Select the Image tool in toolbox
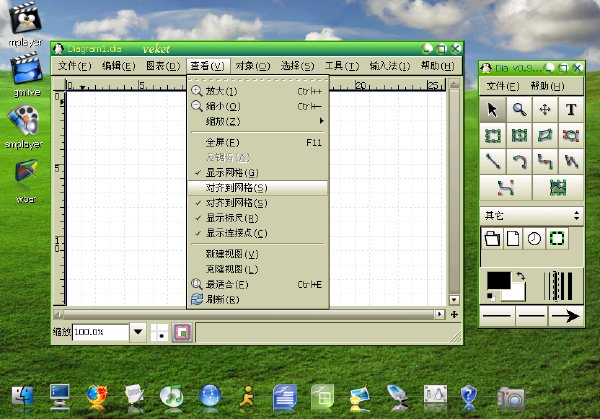This screenshot has height=419, width=600. click(558, 187)
